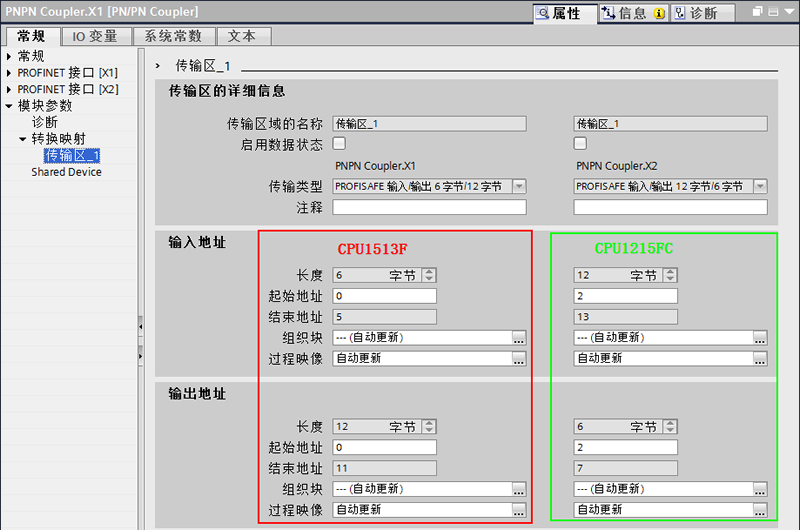Collapse navigation tree using upper splitter arrow
This screenshot has width=800, height=530.
[140, 326]
